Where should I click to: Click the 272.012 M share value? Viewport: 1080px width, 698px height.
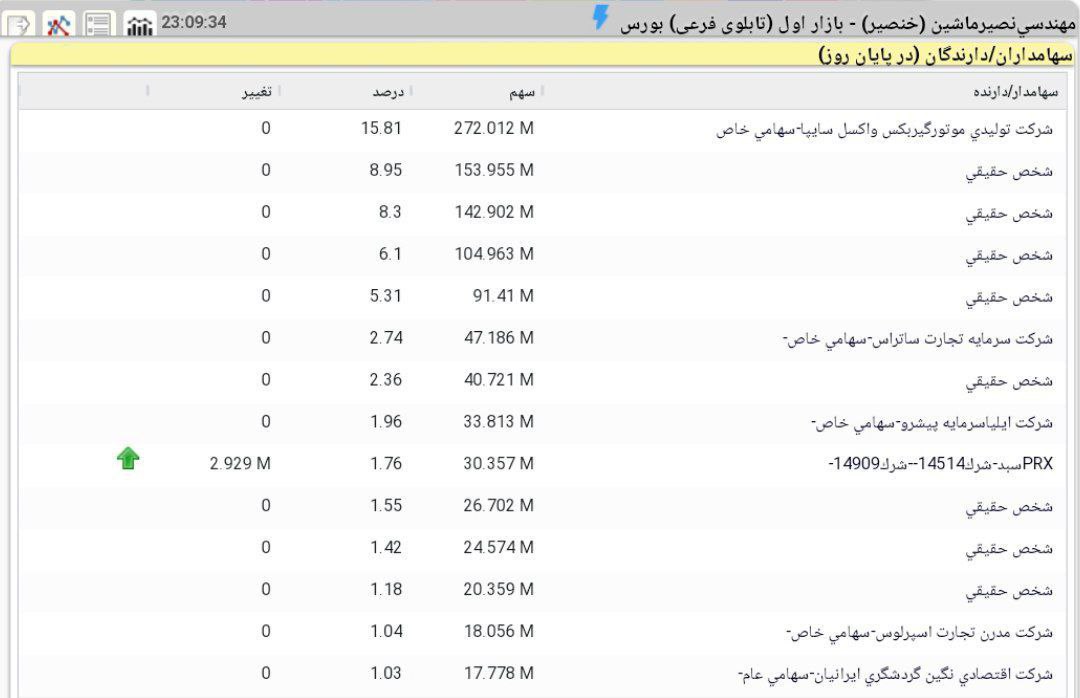tap(493, 128)
